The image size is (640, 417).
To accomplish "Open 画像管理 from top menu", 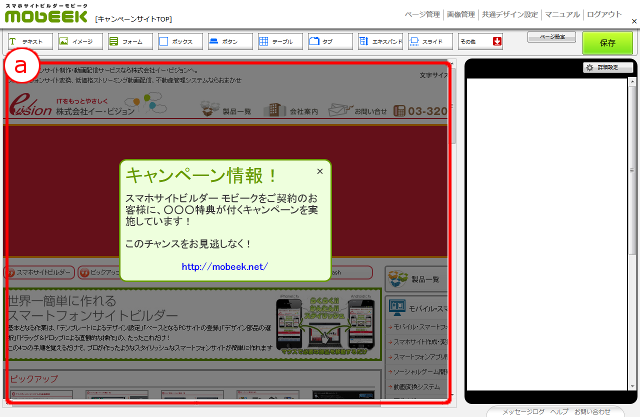I will pos(461,15).
